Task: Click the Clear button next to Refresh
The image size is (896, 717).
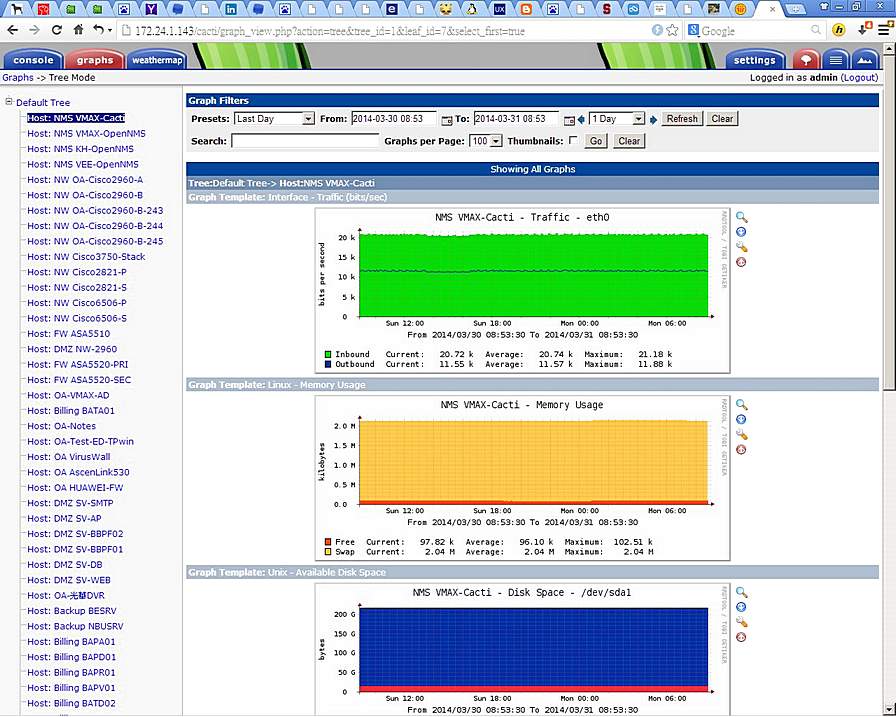Action: [722, 119]
